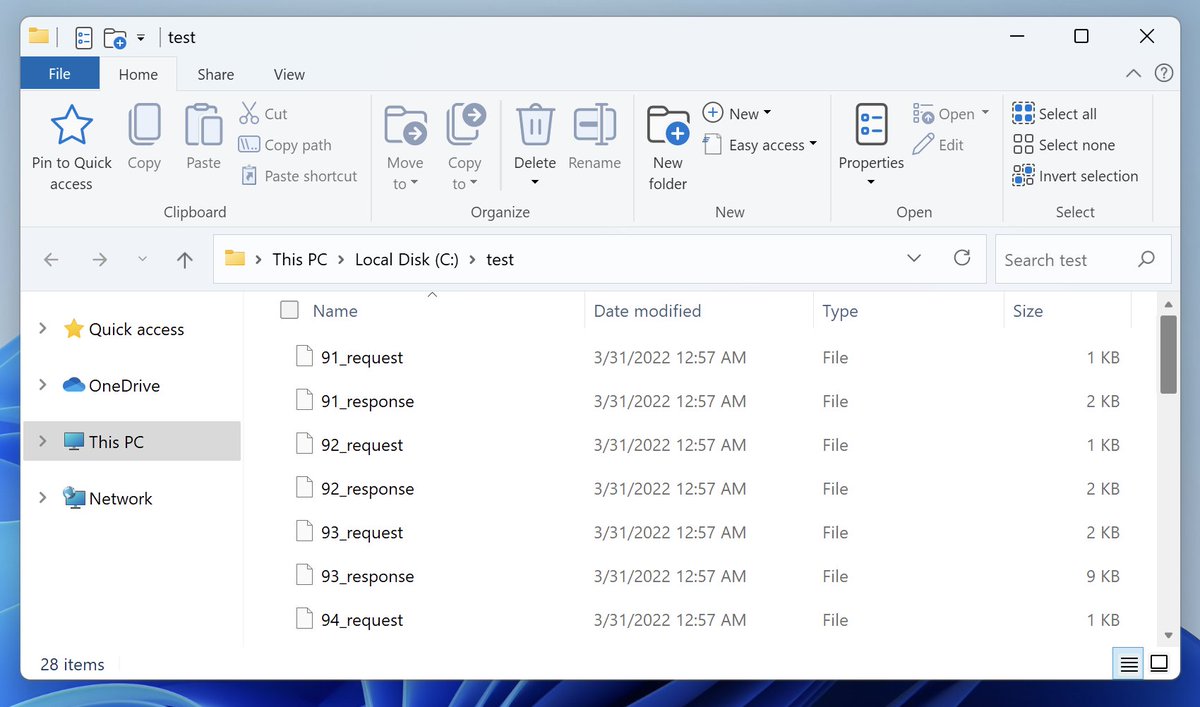Click the Rename icon
The image size is (1200, 707).
coord(594,125)
